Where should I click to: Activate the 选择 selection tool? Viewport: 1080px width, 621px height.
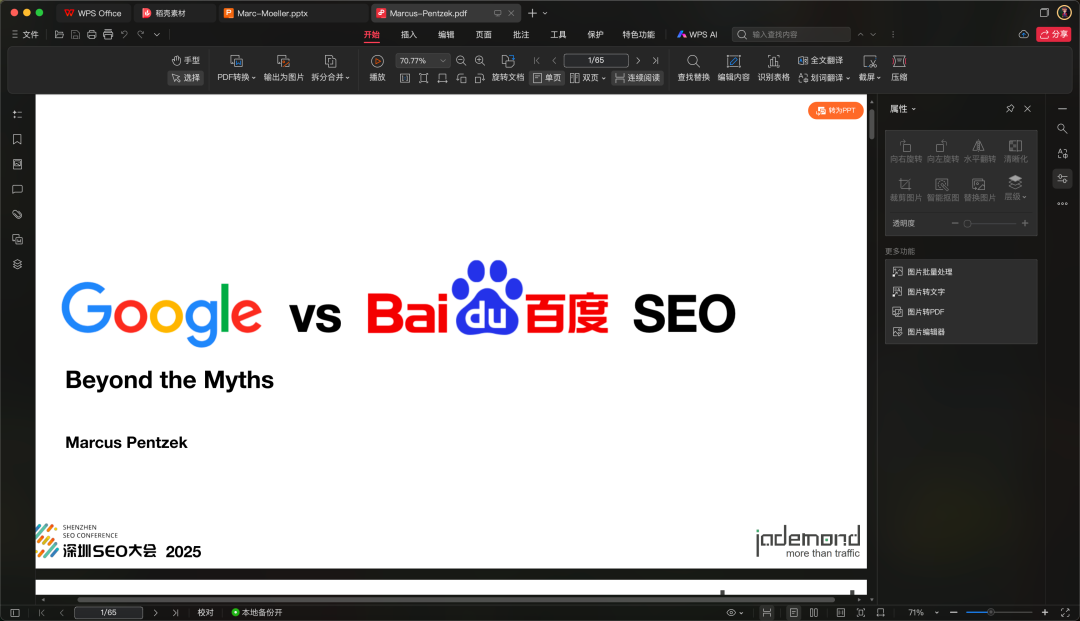[186, 78]
